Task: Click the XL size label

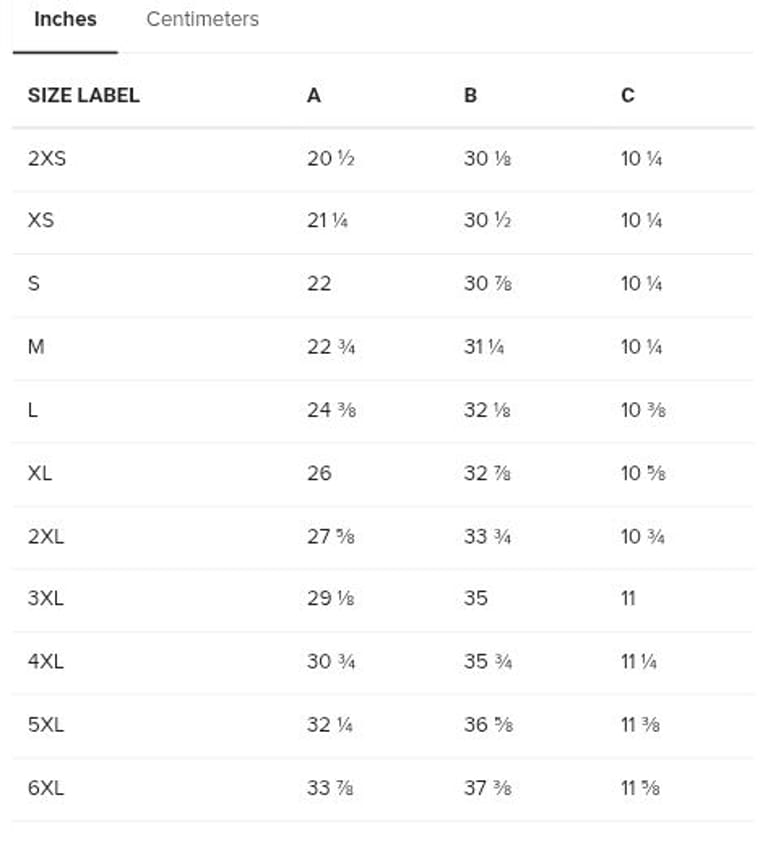Action: 40,473
